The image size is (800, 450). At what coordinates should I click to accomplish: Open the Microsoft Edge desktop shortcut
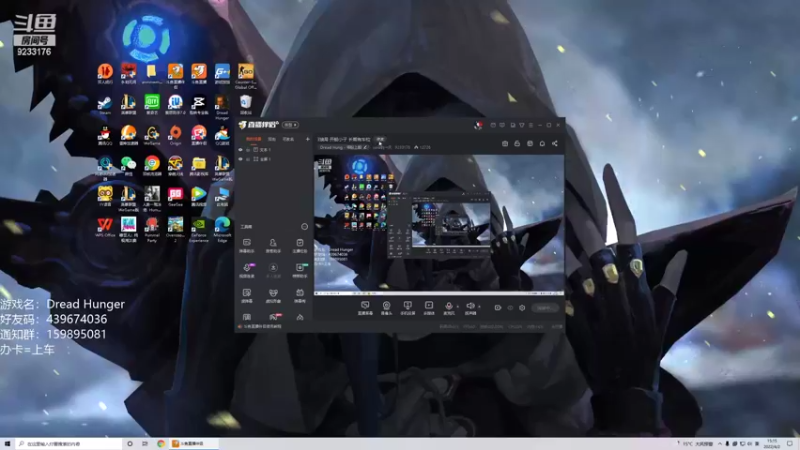(x=222, y=229)
